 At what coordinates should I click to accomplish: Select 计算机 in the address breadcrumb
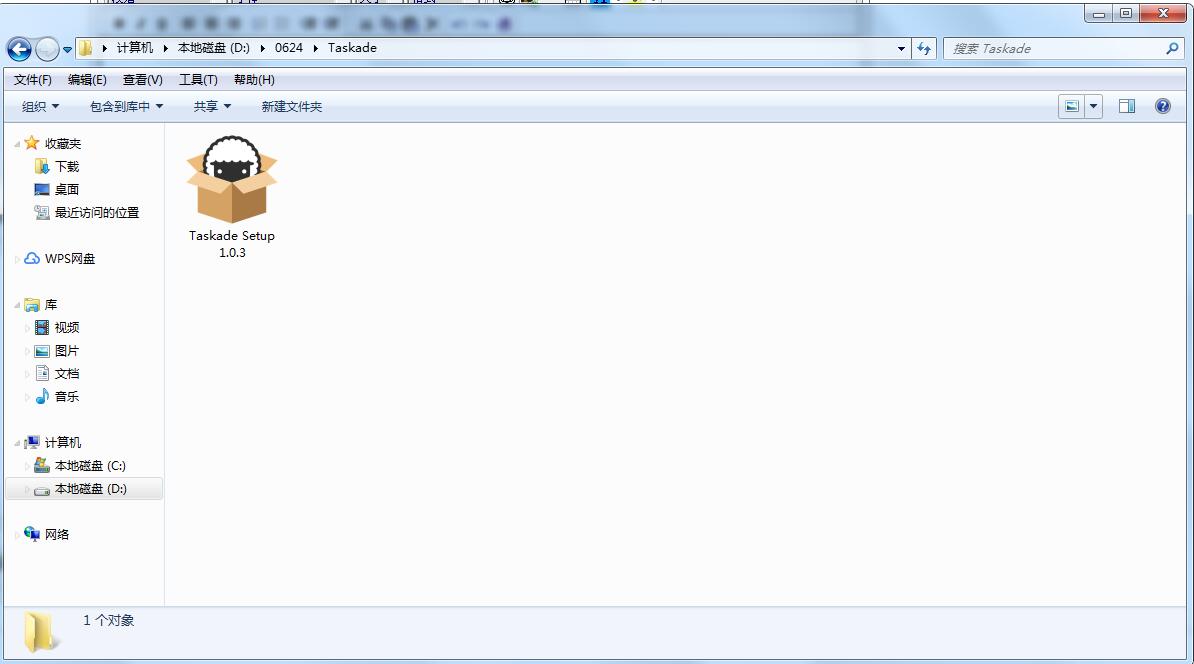(135, 47)
